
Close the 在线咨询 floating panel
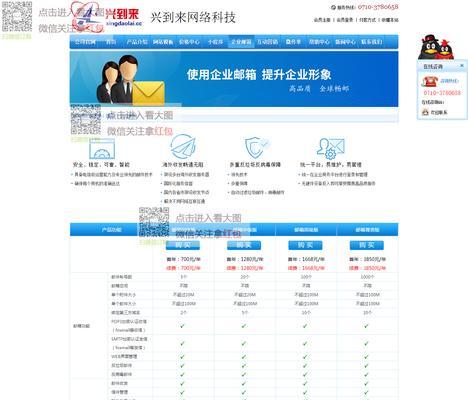(x=462, y=66)
